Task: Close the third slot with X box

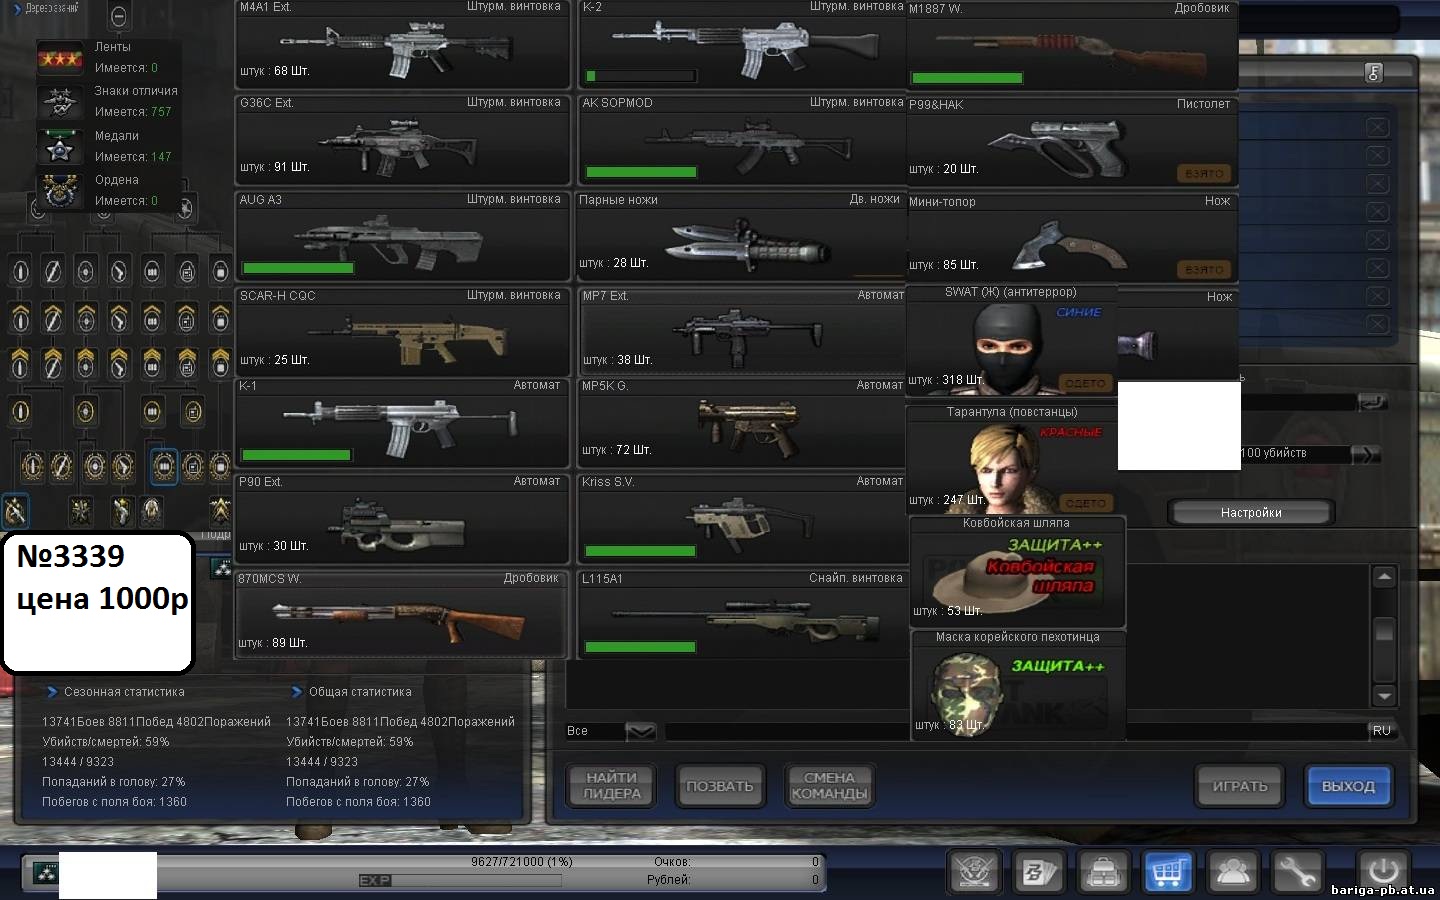Action: click(1377, 183)
